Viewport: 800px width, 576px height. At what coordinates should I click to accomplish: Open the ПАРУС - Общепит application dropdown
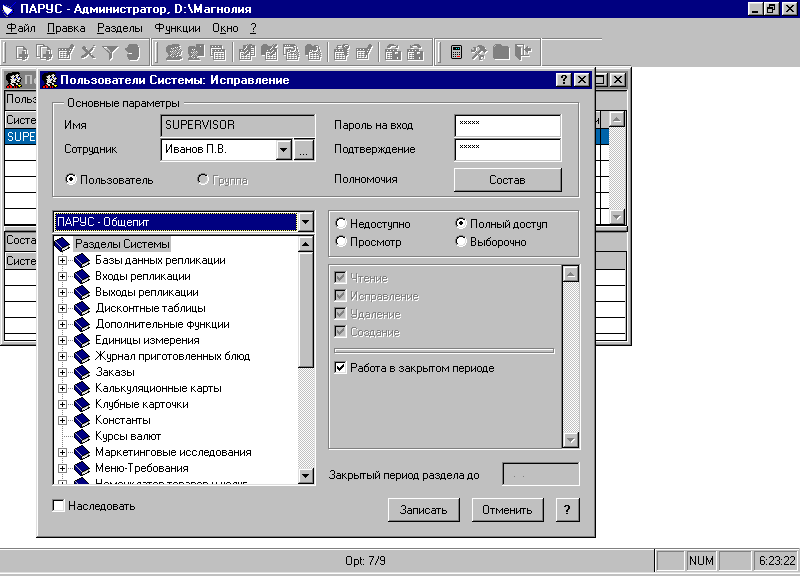[x=305, y=222]
